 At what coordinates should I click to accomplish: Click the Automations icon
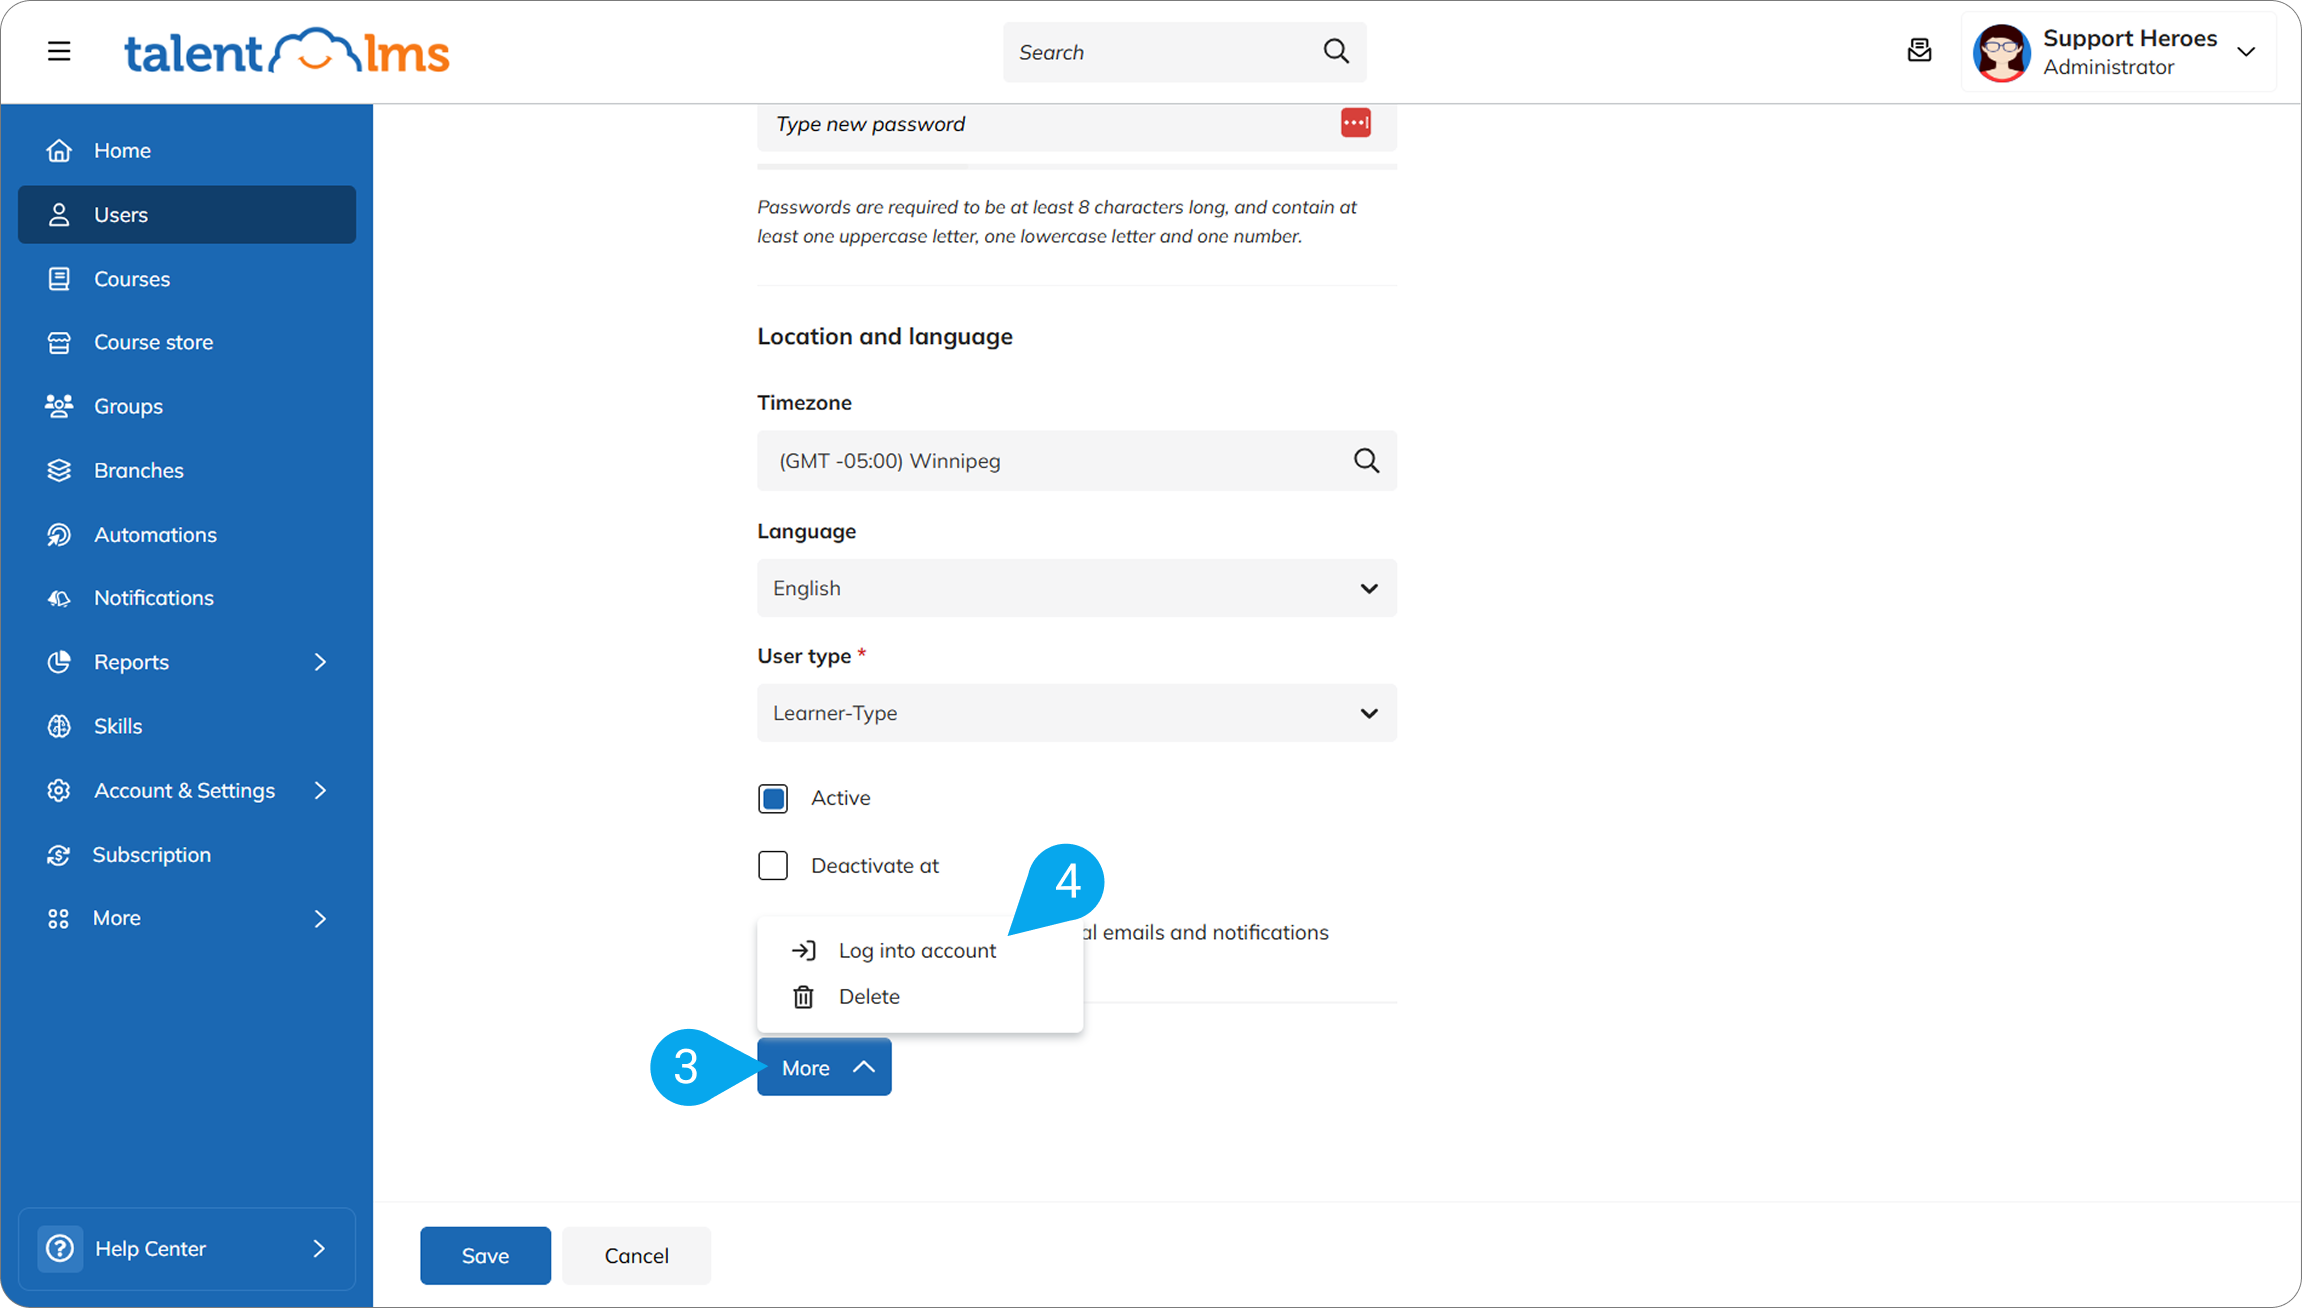click(59, 534)
